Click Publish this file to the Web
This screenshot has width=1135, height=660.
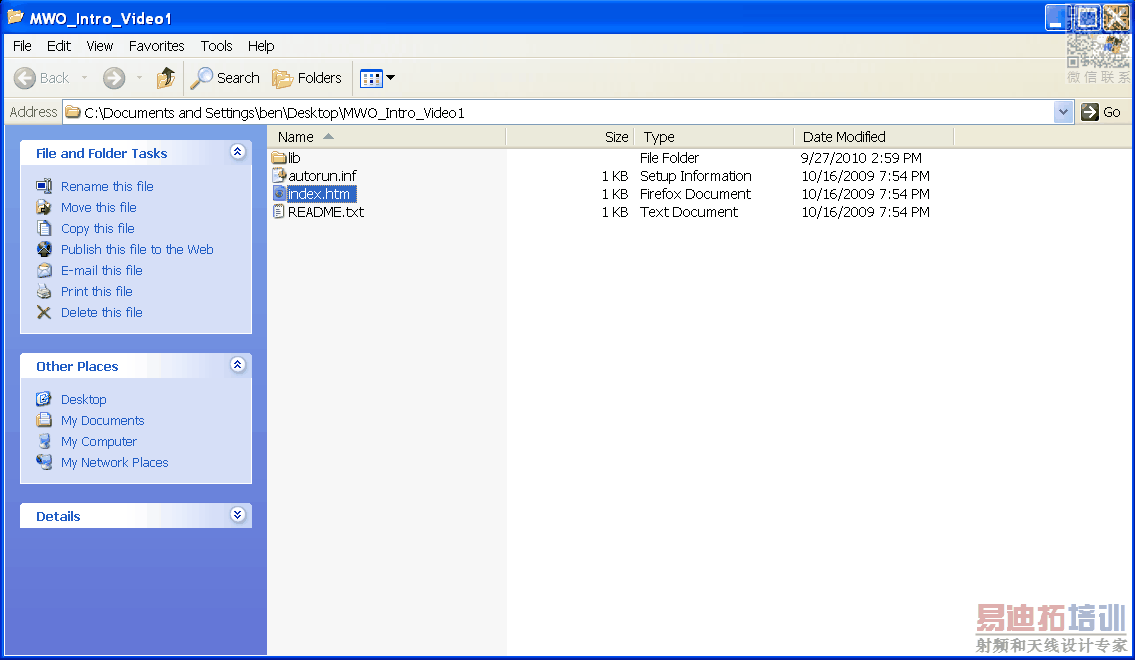pyautogui.click(x=137, y=249)
